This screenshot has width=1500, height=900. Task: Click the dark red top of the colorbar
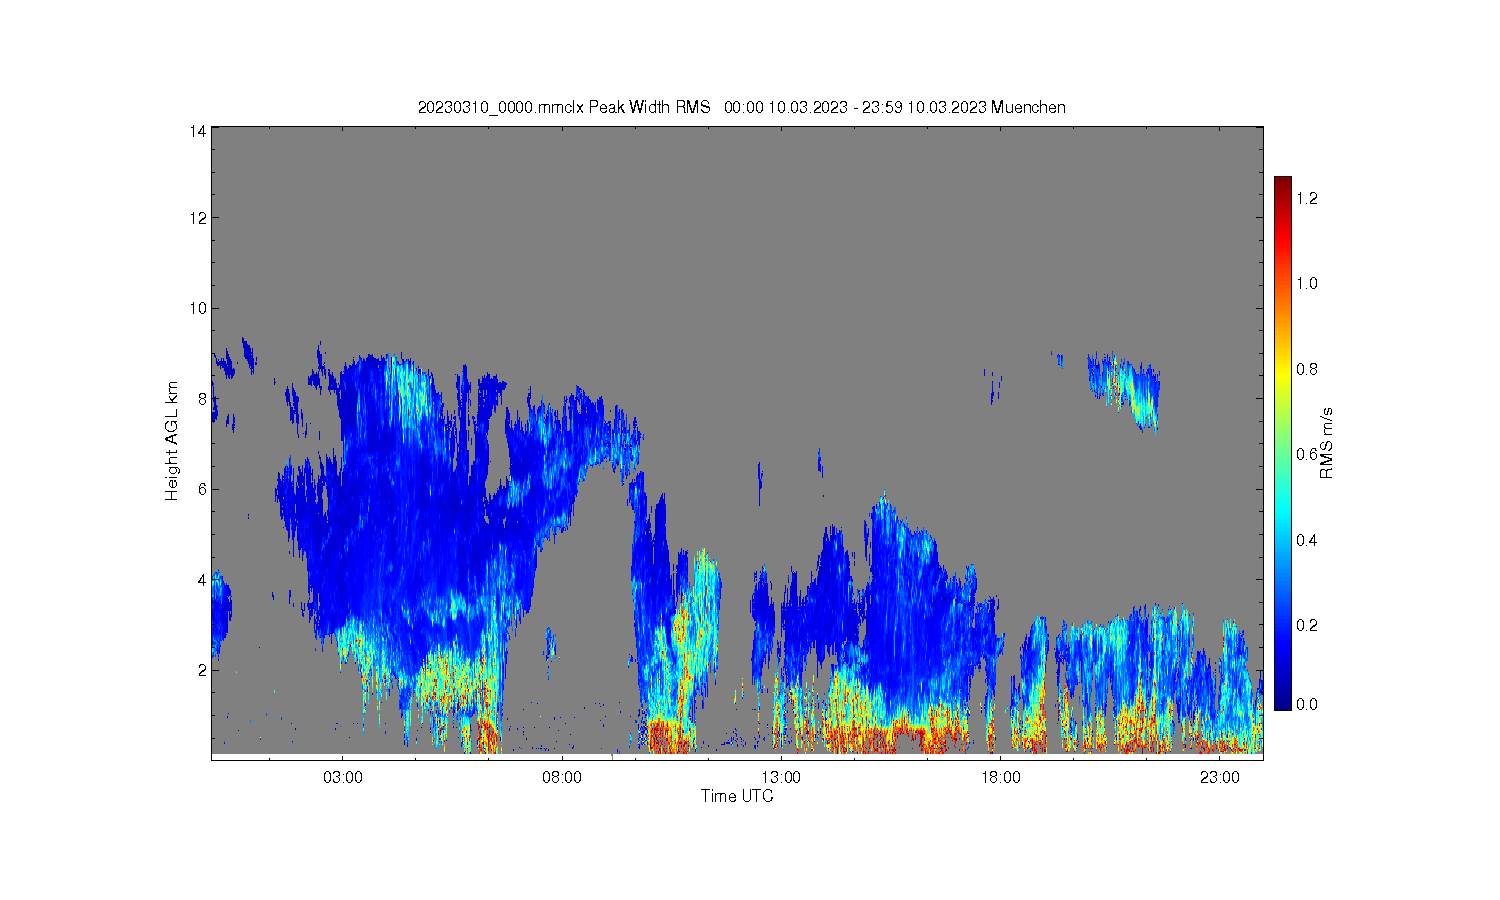coord(1282,184)
